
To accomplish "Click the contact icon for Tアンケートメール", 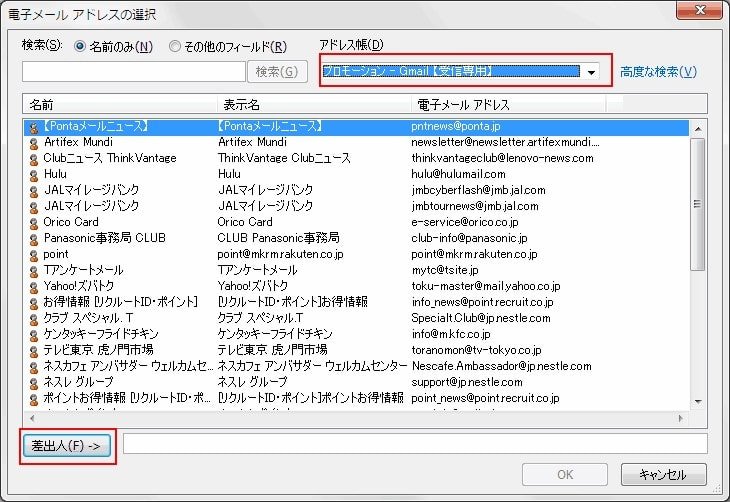I will coord(34,271).
